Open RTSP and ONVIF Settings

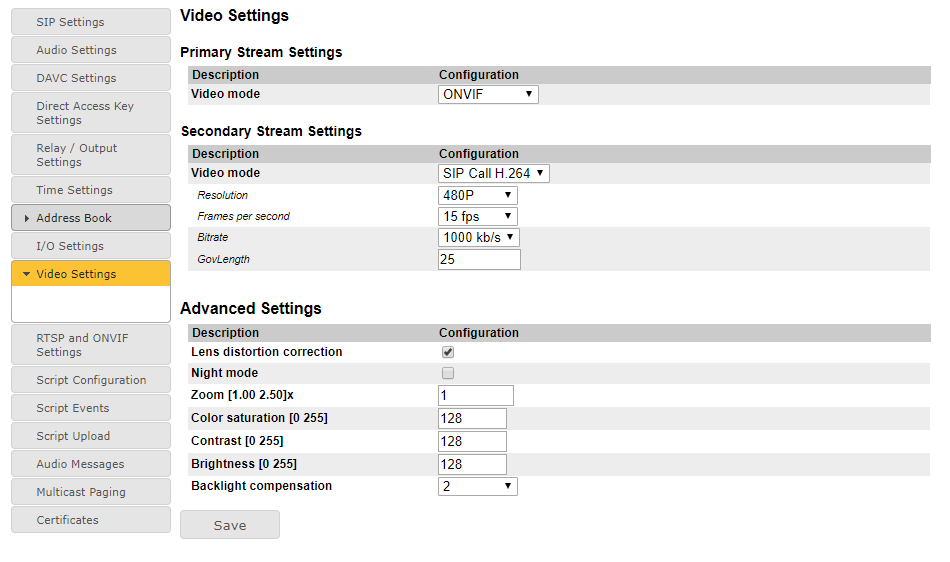coord(91,345)
